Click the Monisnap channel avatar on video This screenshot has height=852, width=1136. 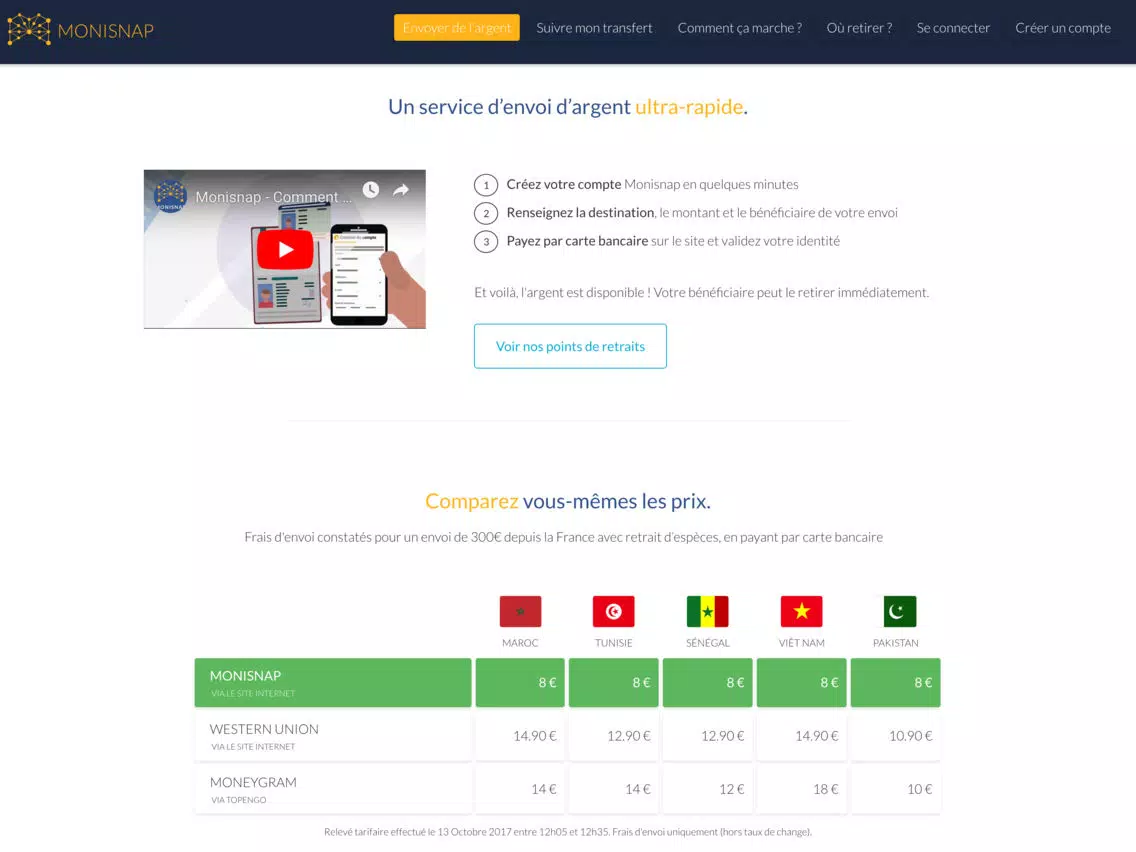pos(170,196)
